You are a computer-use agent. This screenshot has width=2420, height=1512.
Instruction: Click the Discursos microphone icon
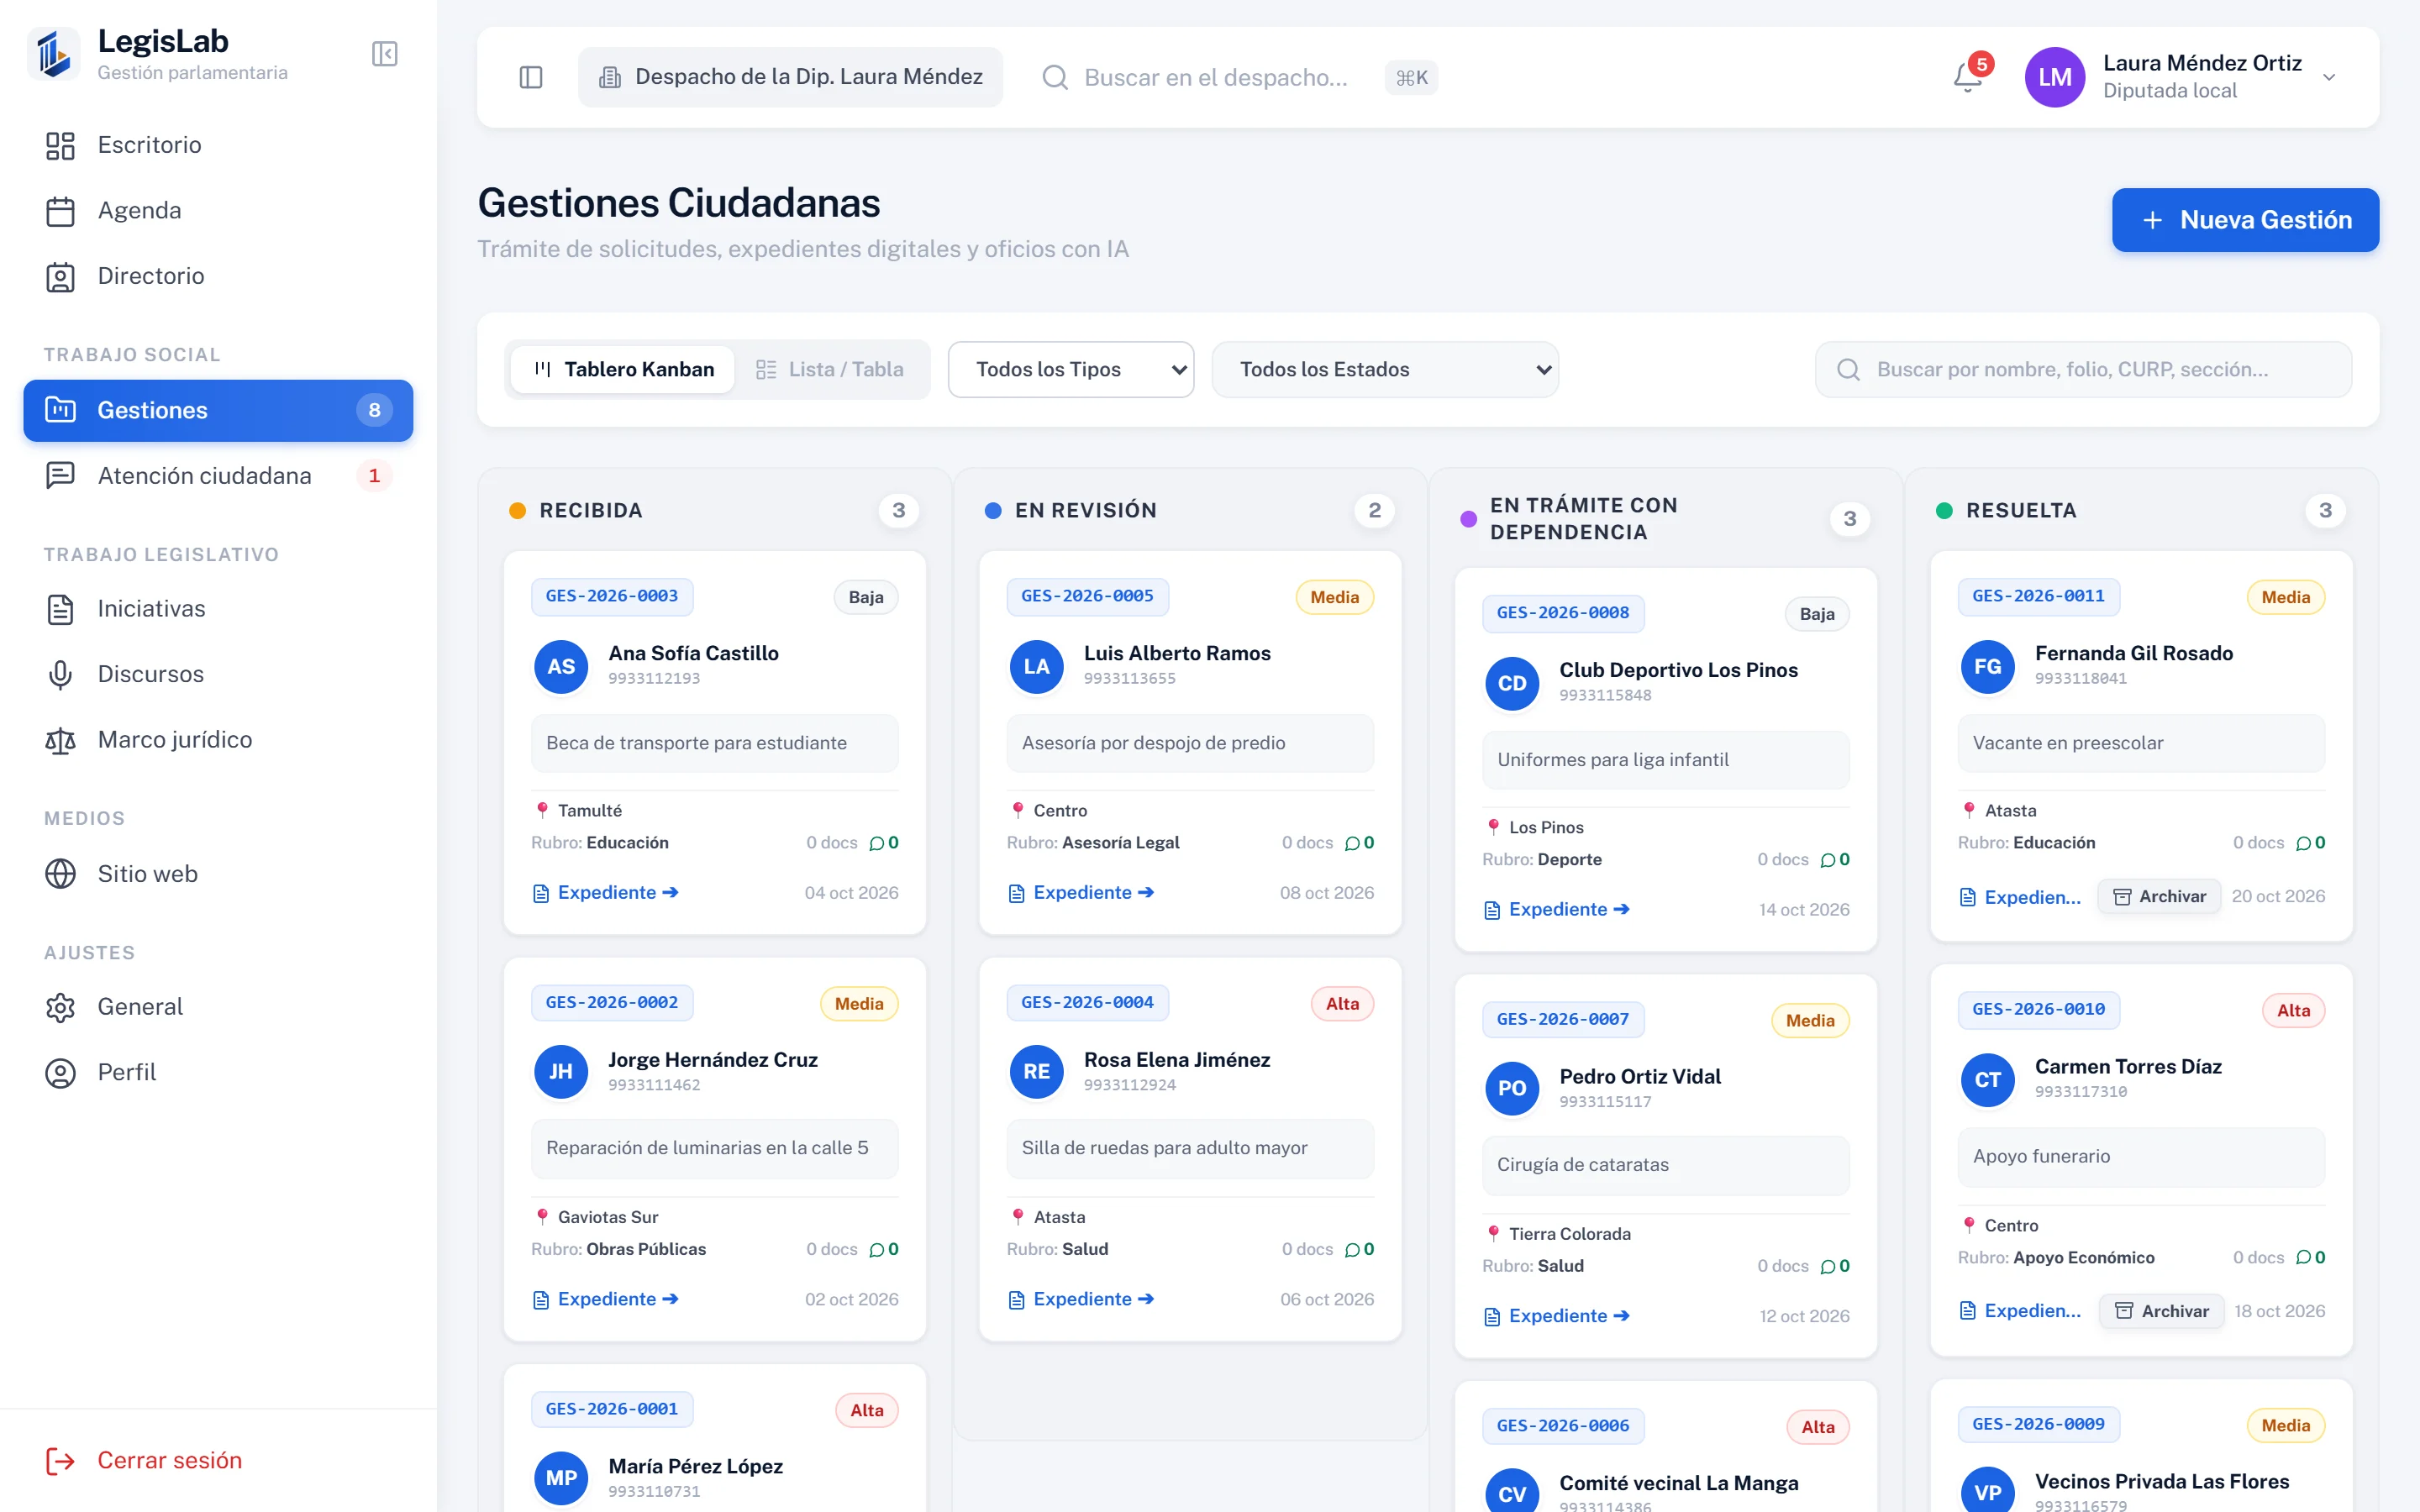click(60, 675)
